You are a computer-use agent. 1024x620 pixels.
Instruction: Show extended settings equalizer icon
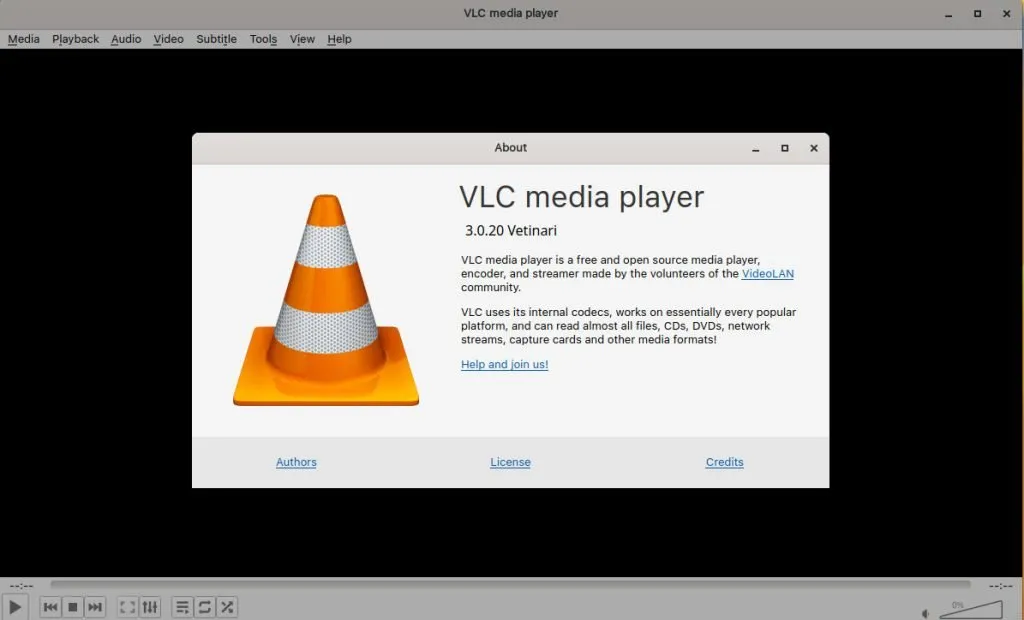pos(150,607)
